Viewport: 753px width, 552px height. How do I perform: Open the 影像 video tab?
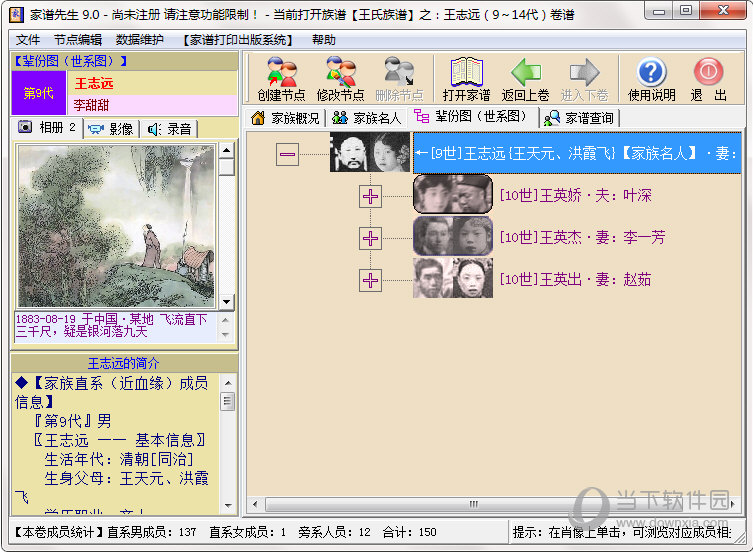pyautogui.click(x=111, y=129)
